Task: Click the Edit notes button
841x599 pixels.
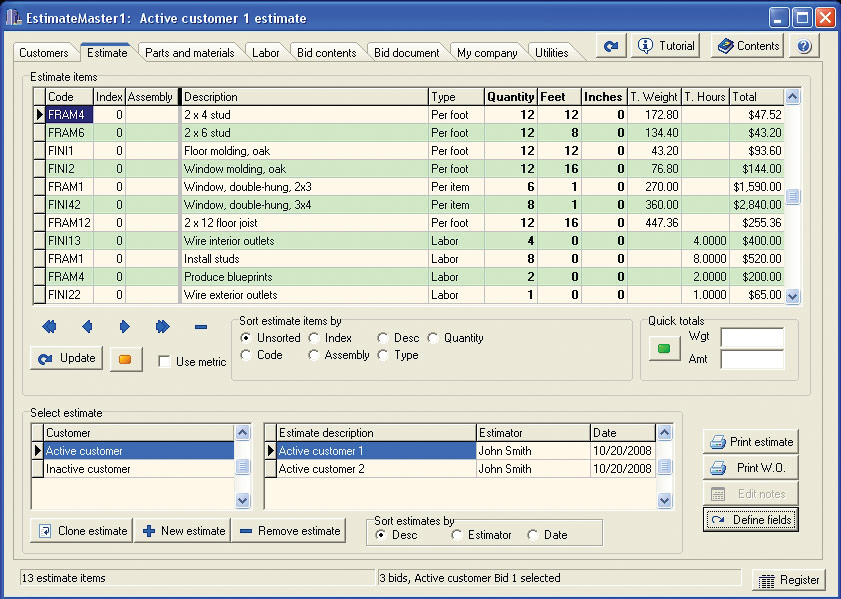Action: (x=750, y=493)
